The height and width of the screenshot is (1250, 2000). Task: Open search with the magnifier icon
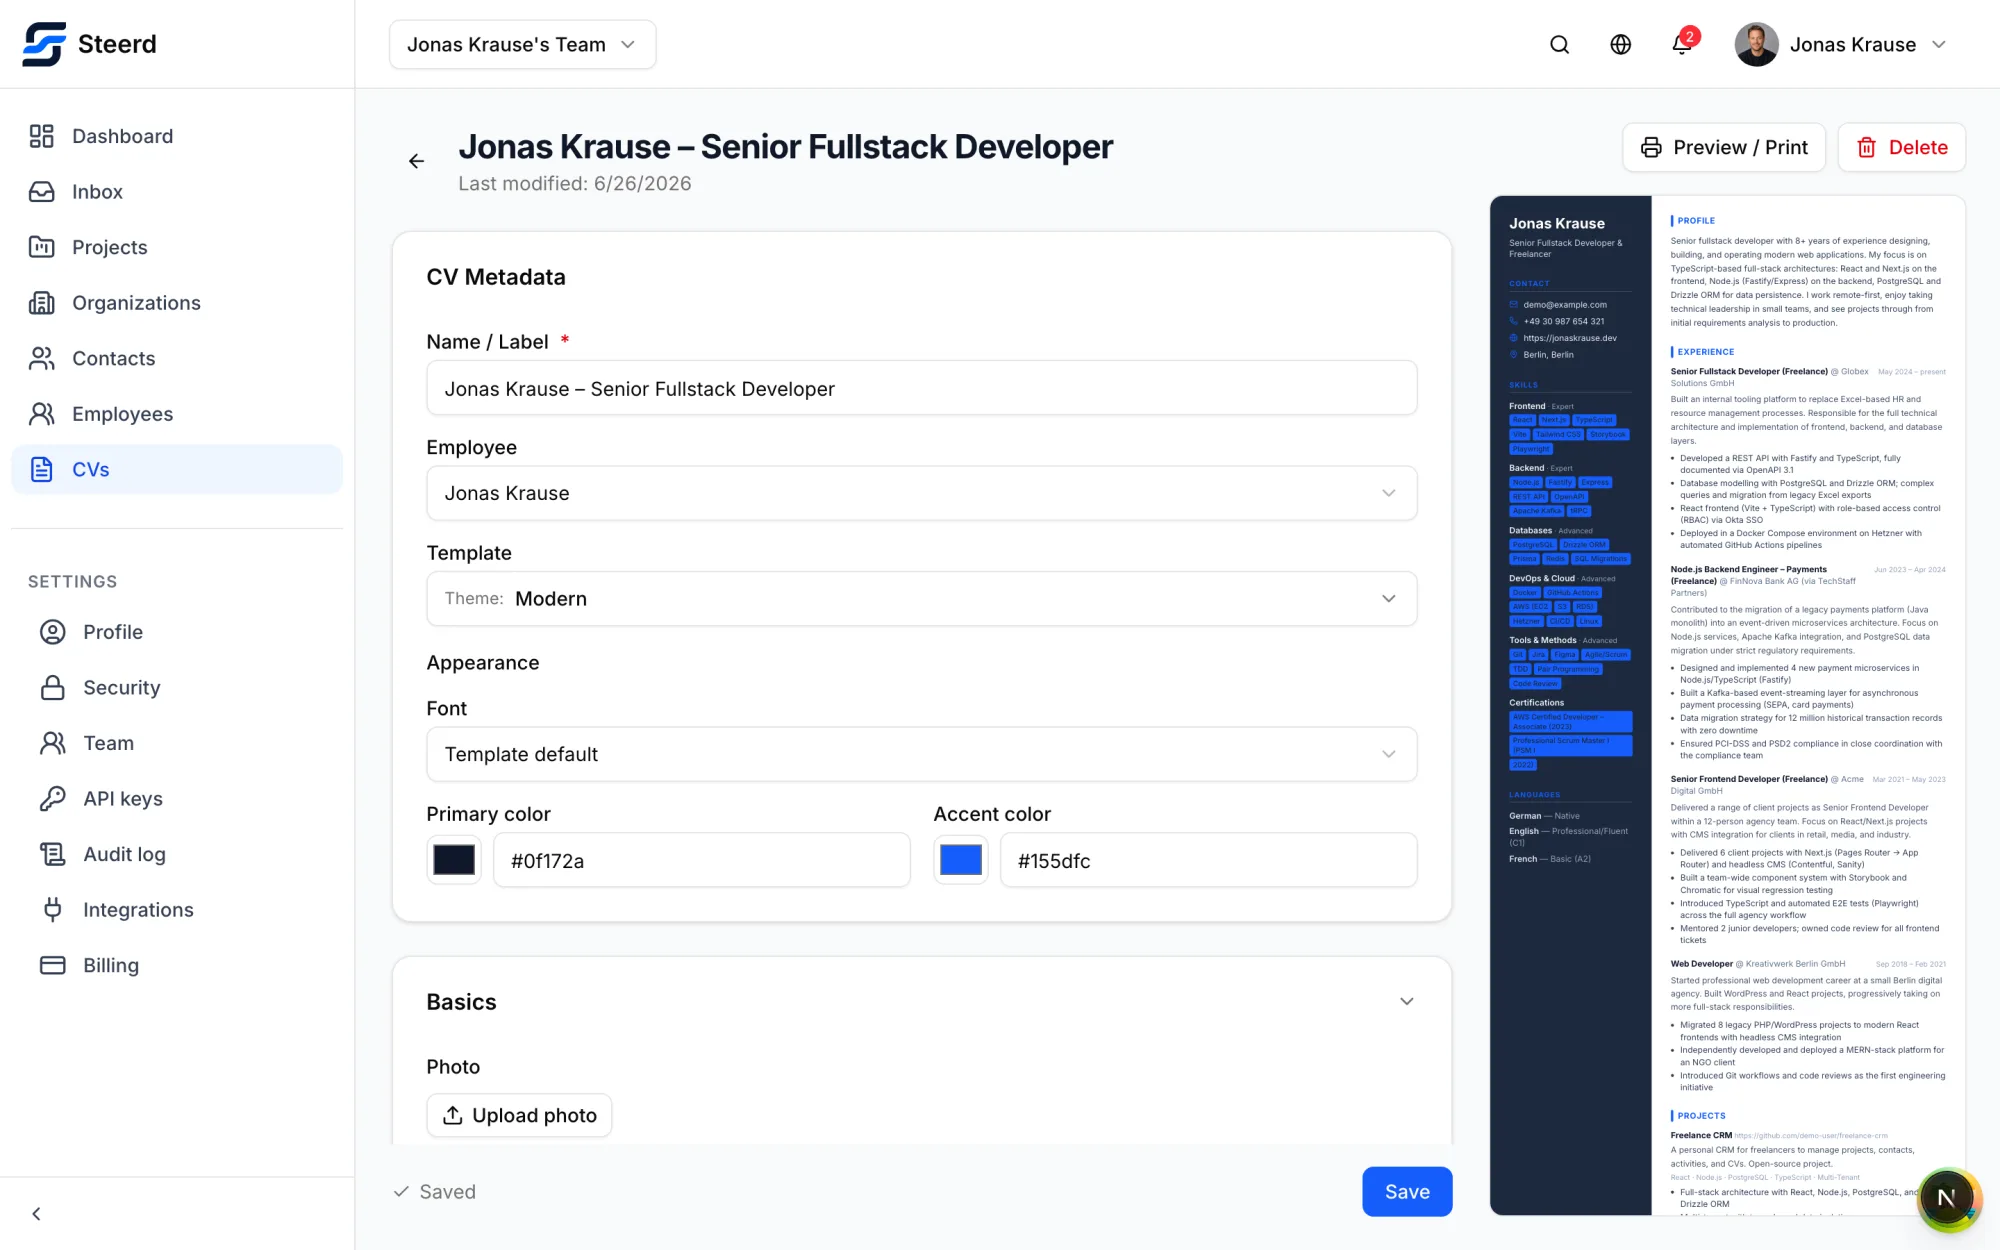point(1559,45)
